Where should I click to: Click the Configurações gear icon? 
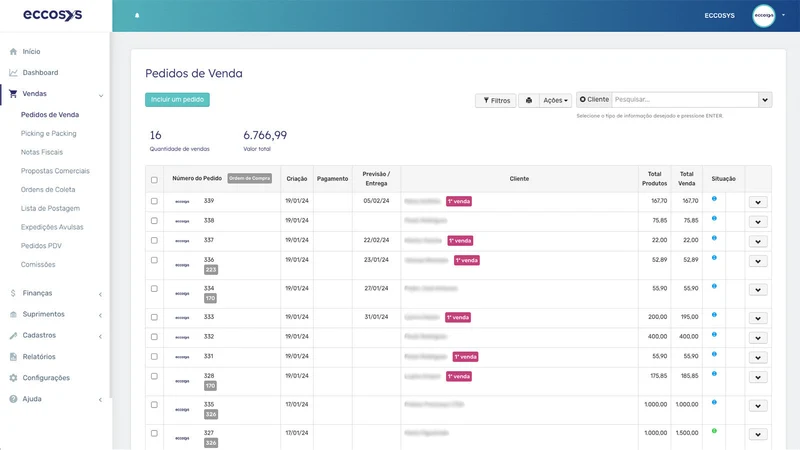coord(13,378)
